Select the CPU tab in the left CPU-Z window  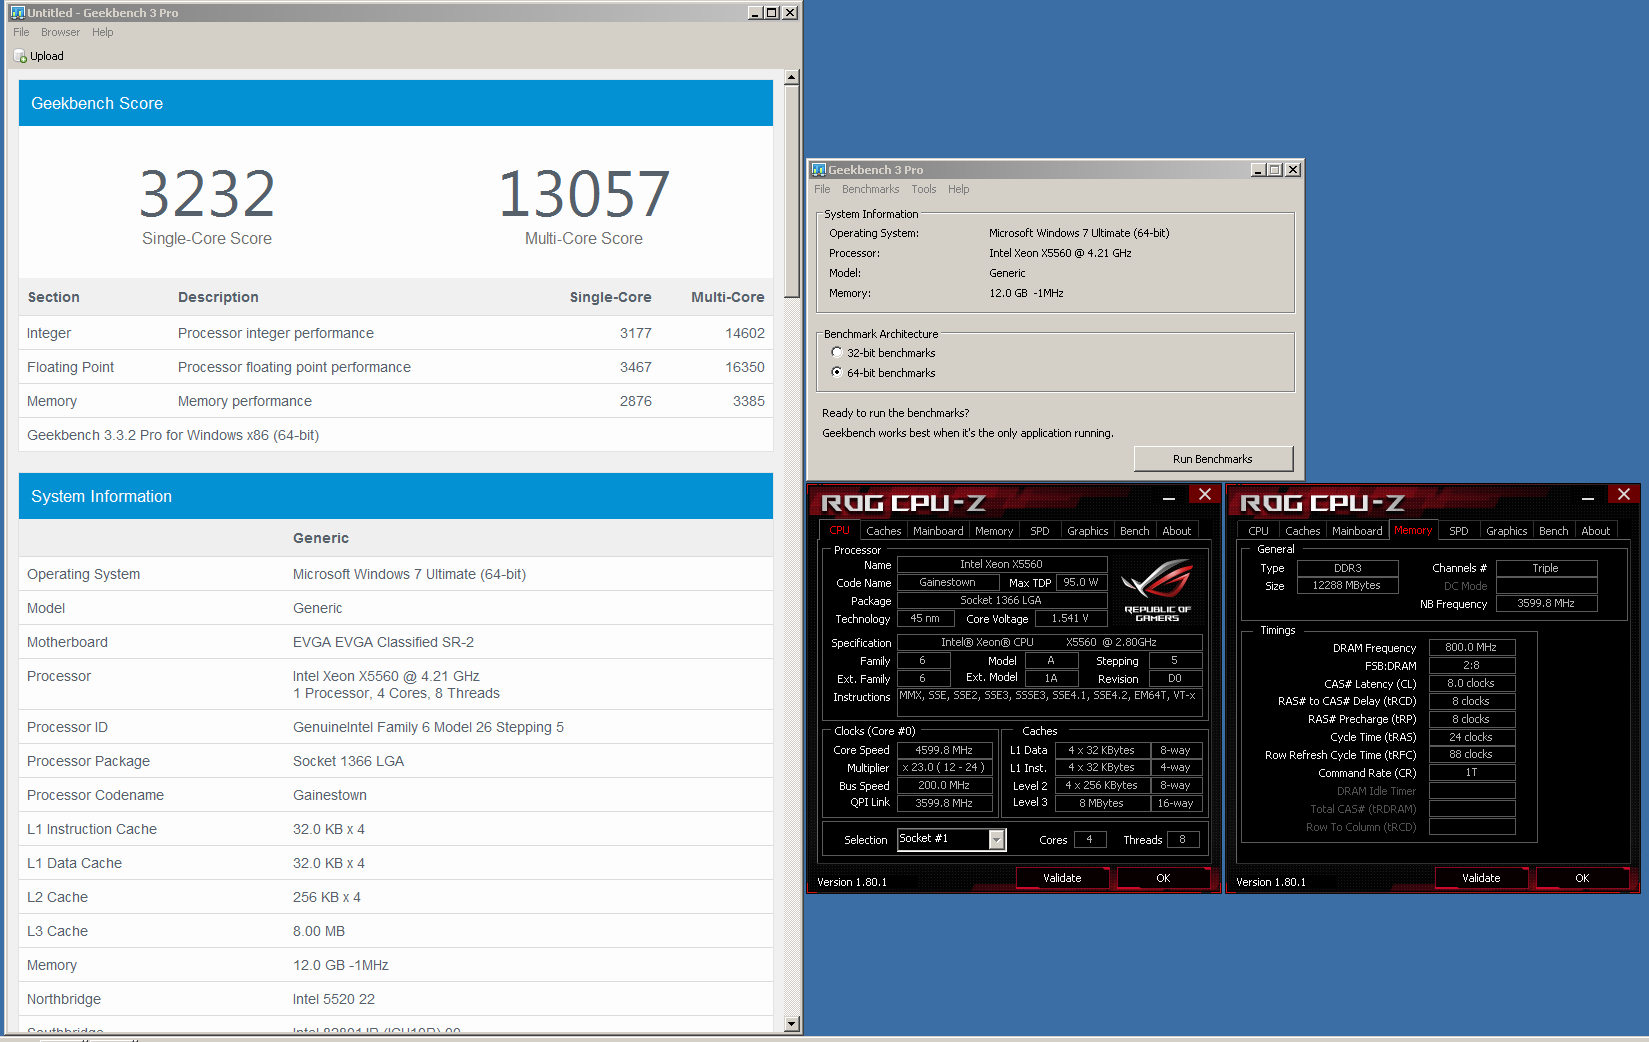840,530
